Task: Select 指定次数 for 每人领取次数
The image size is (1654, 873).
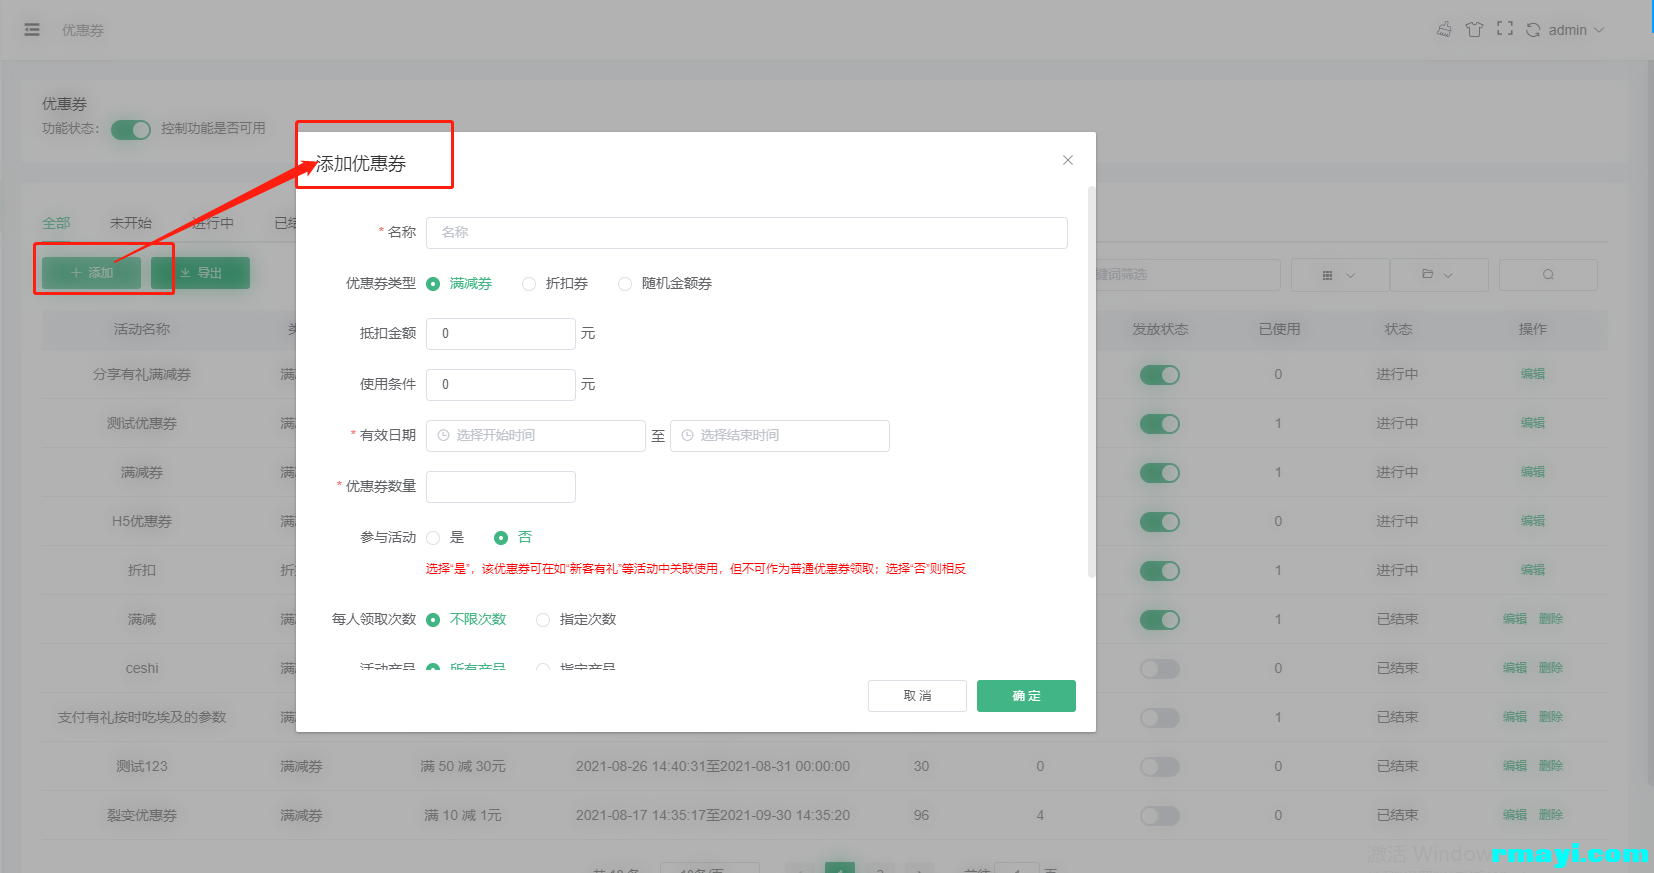Action: tap(576, 620)
